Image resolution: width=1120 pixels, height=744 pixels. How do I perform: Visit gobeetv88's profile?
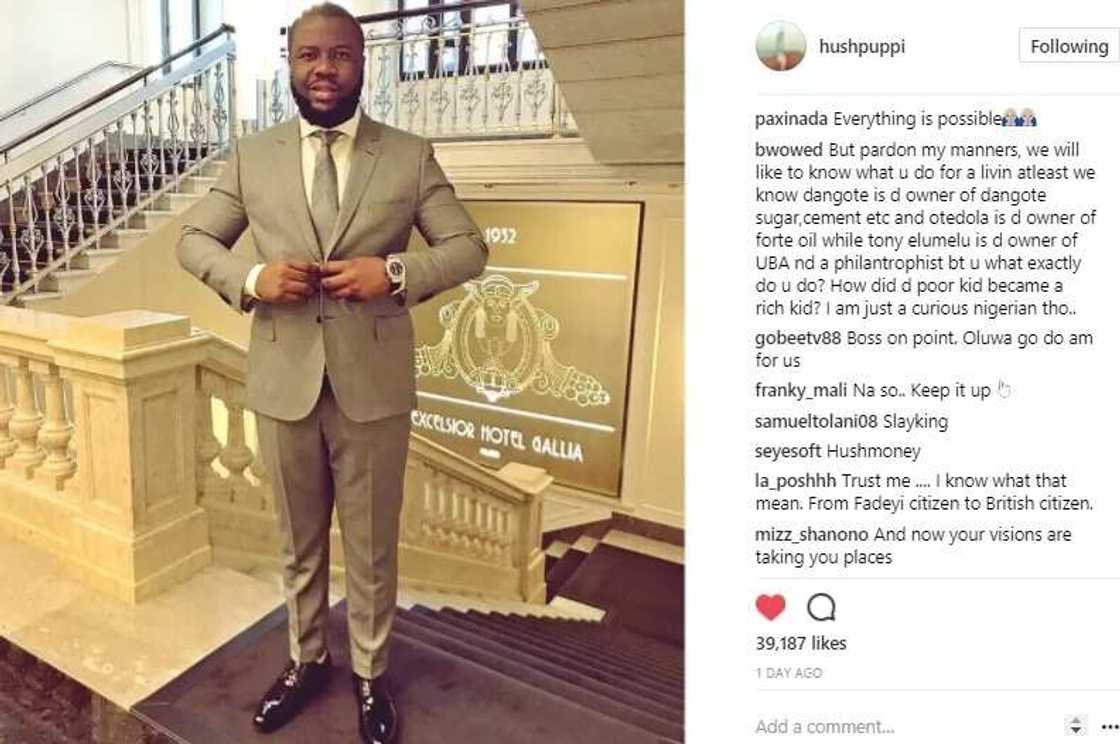(x=799, y=338)
